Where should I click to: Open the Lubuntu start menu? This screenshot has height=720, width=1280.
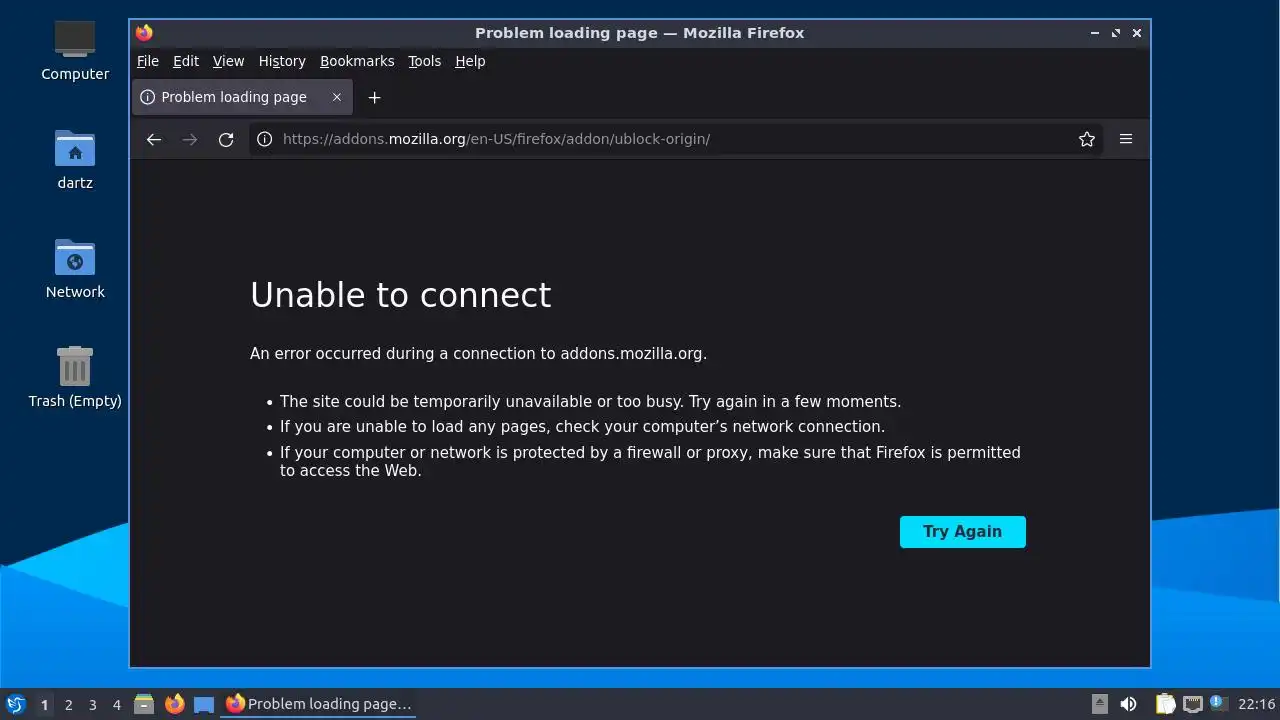16,704
